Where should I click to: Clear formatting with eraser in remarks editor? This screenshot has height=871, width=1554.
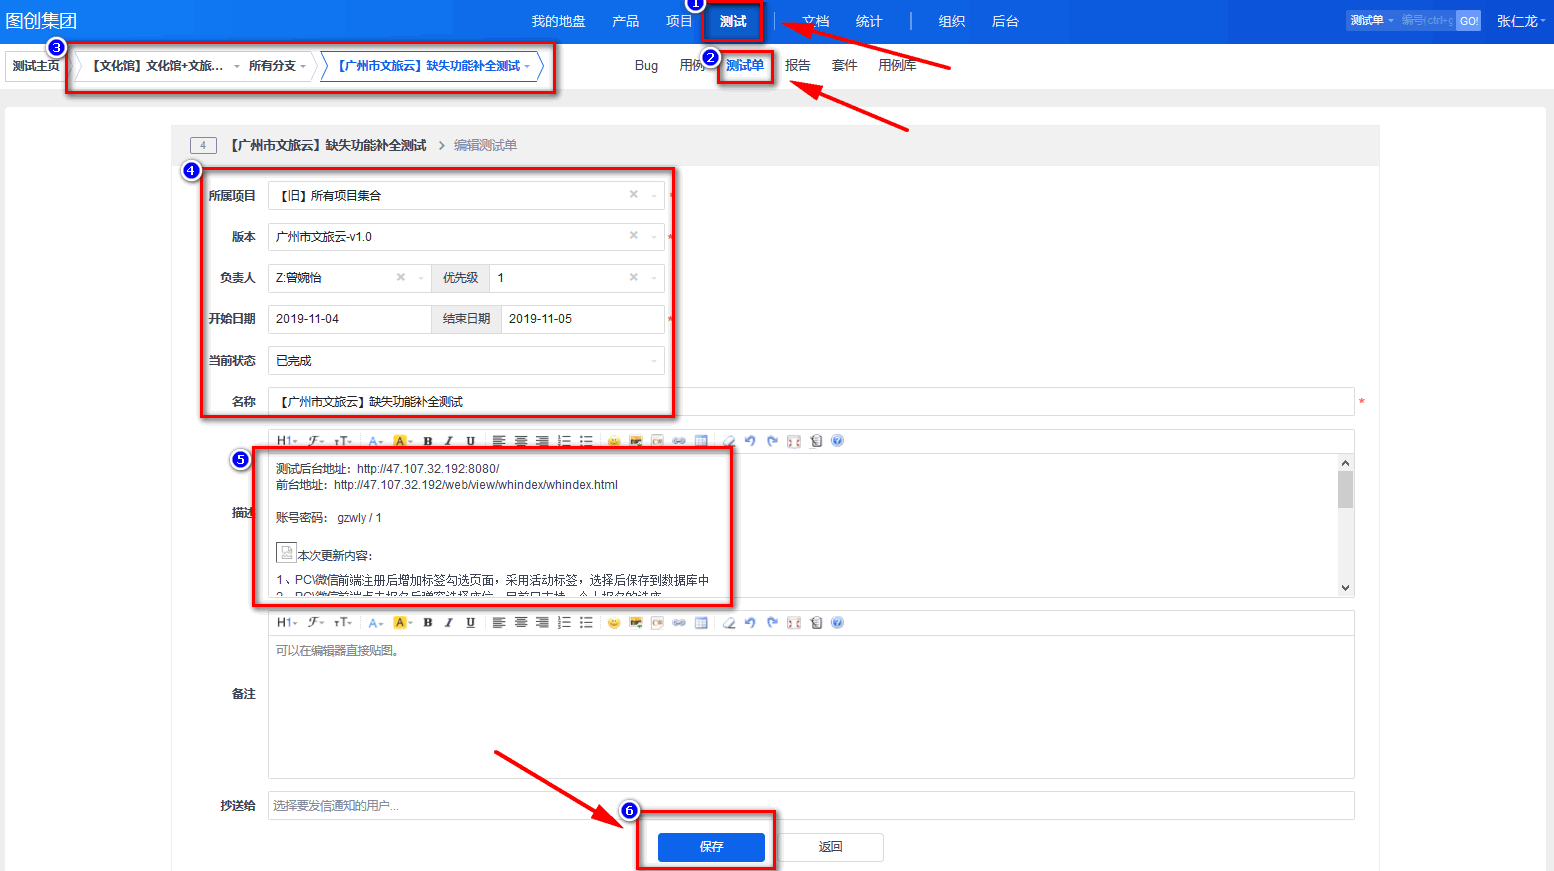click(729, 623)
